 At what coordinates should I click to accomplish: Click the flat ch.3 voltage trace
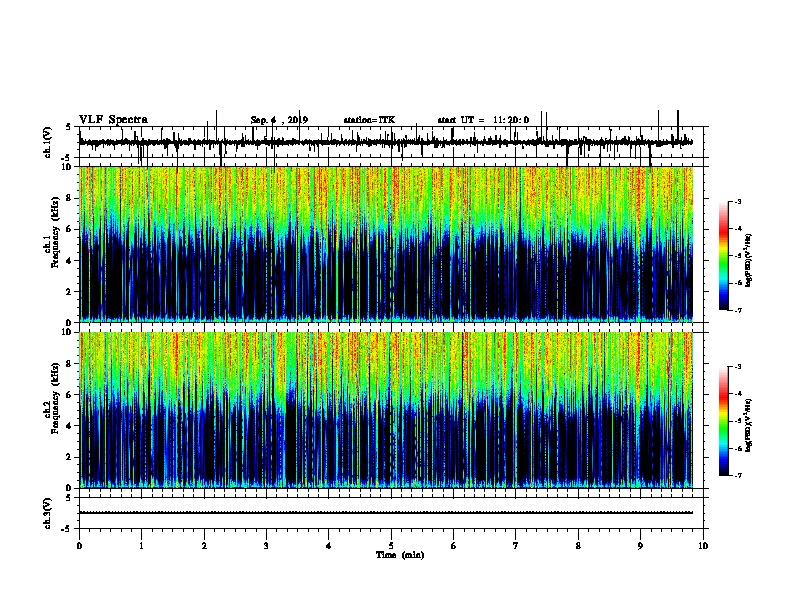[x=386, y=513]
